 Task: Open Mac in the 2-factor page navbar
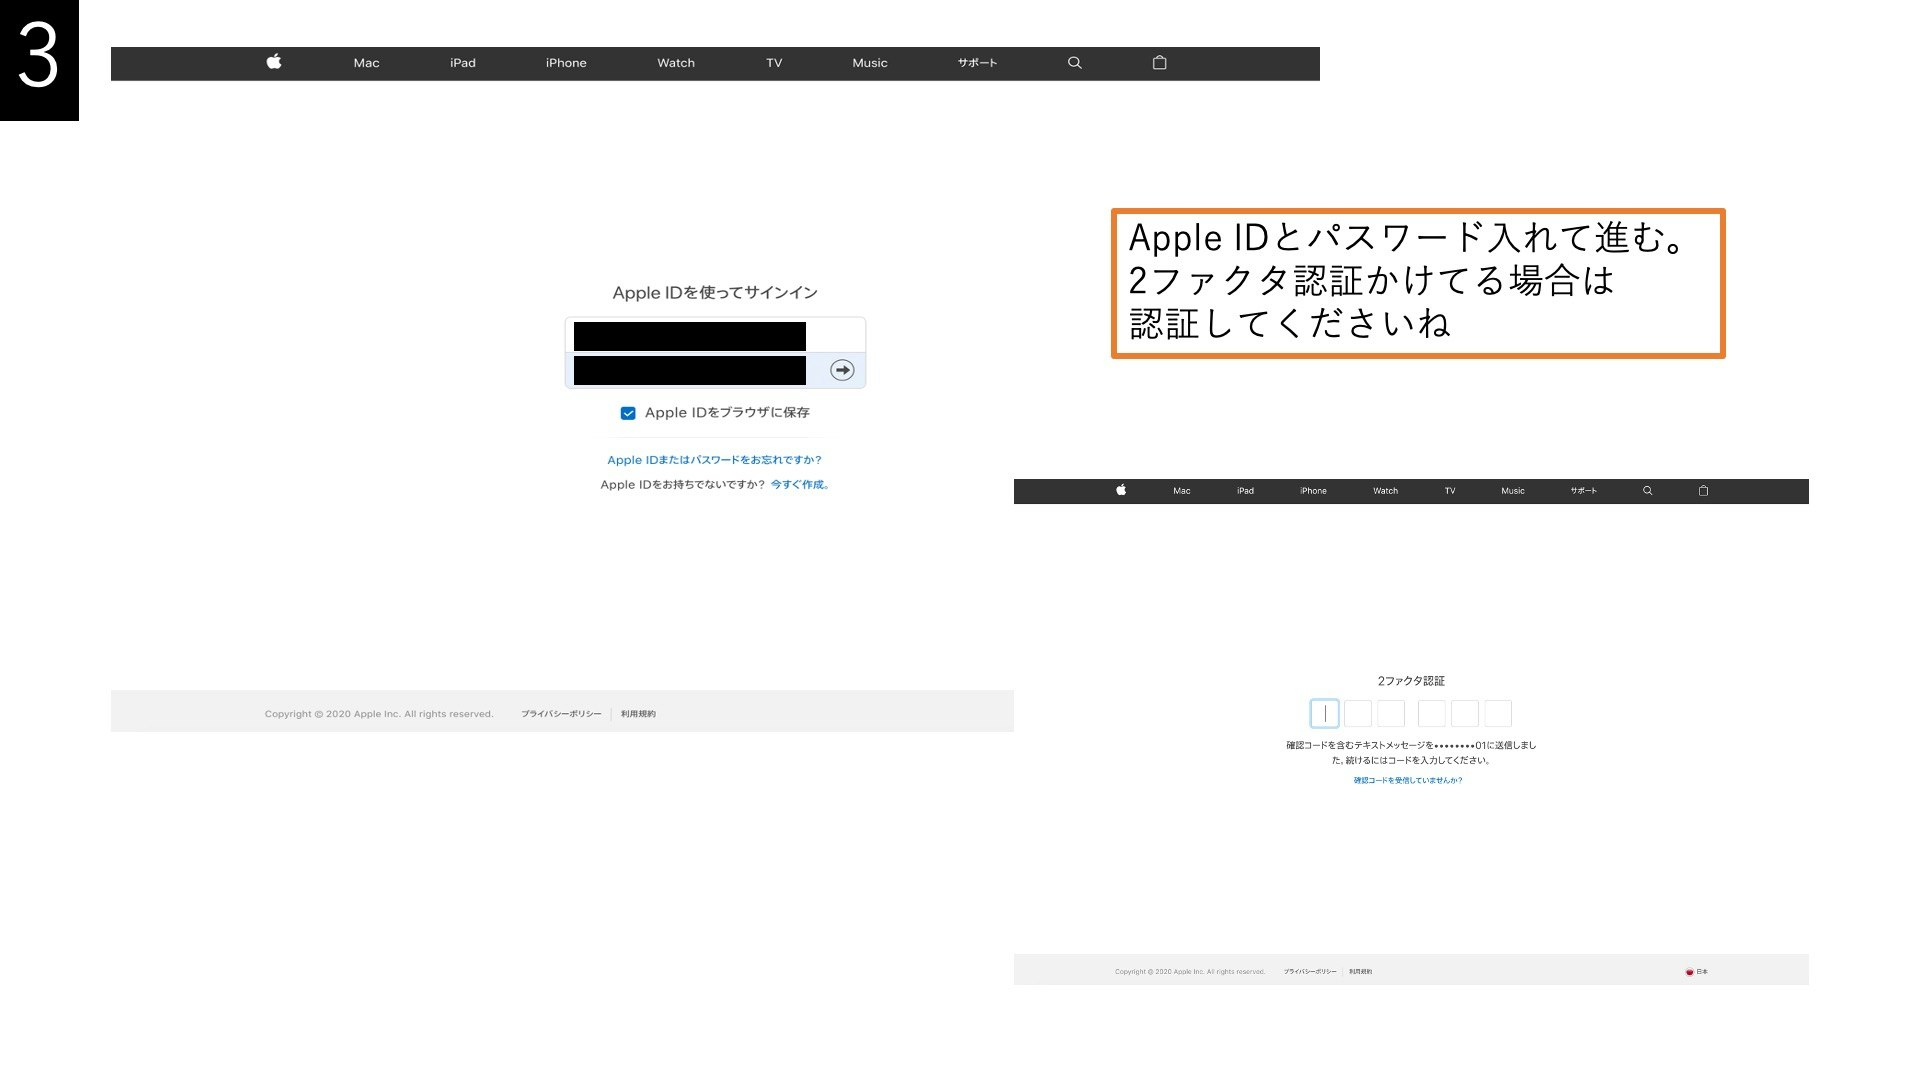(1182, 491)
